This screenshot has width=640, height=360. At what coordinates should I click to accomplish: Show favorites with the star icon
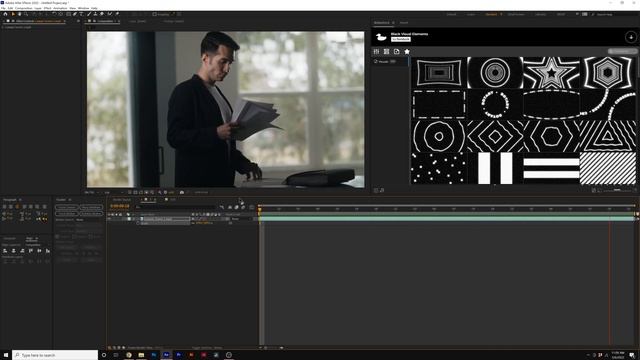[407, 51]
